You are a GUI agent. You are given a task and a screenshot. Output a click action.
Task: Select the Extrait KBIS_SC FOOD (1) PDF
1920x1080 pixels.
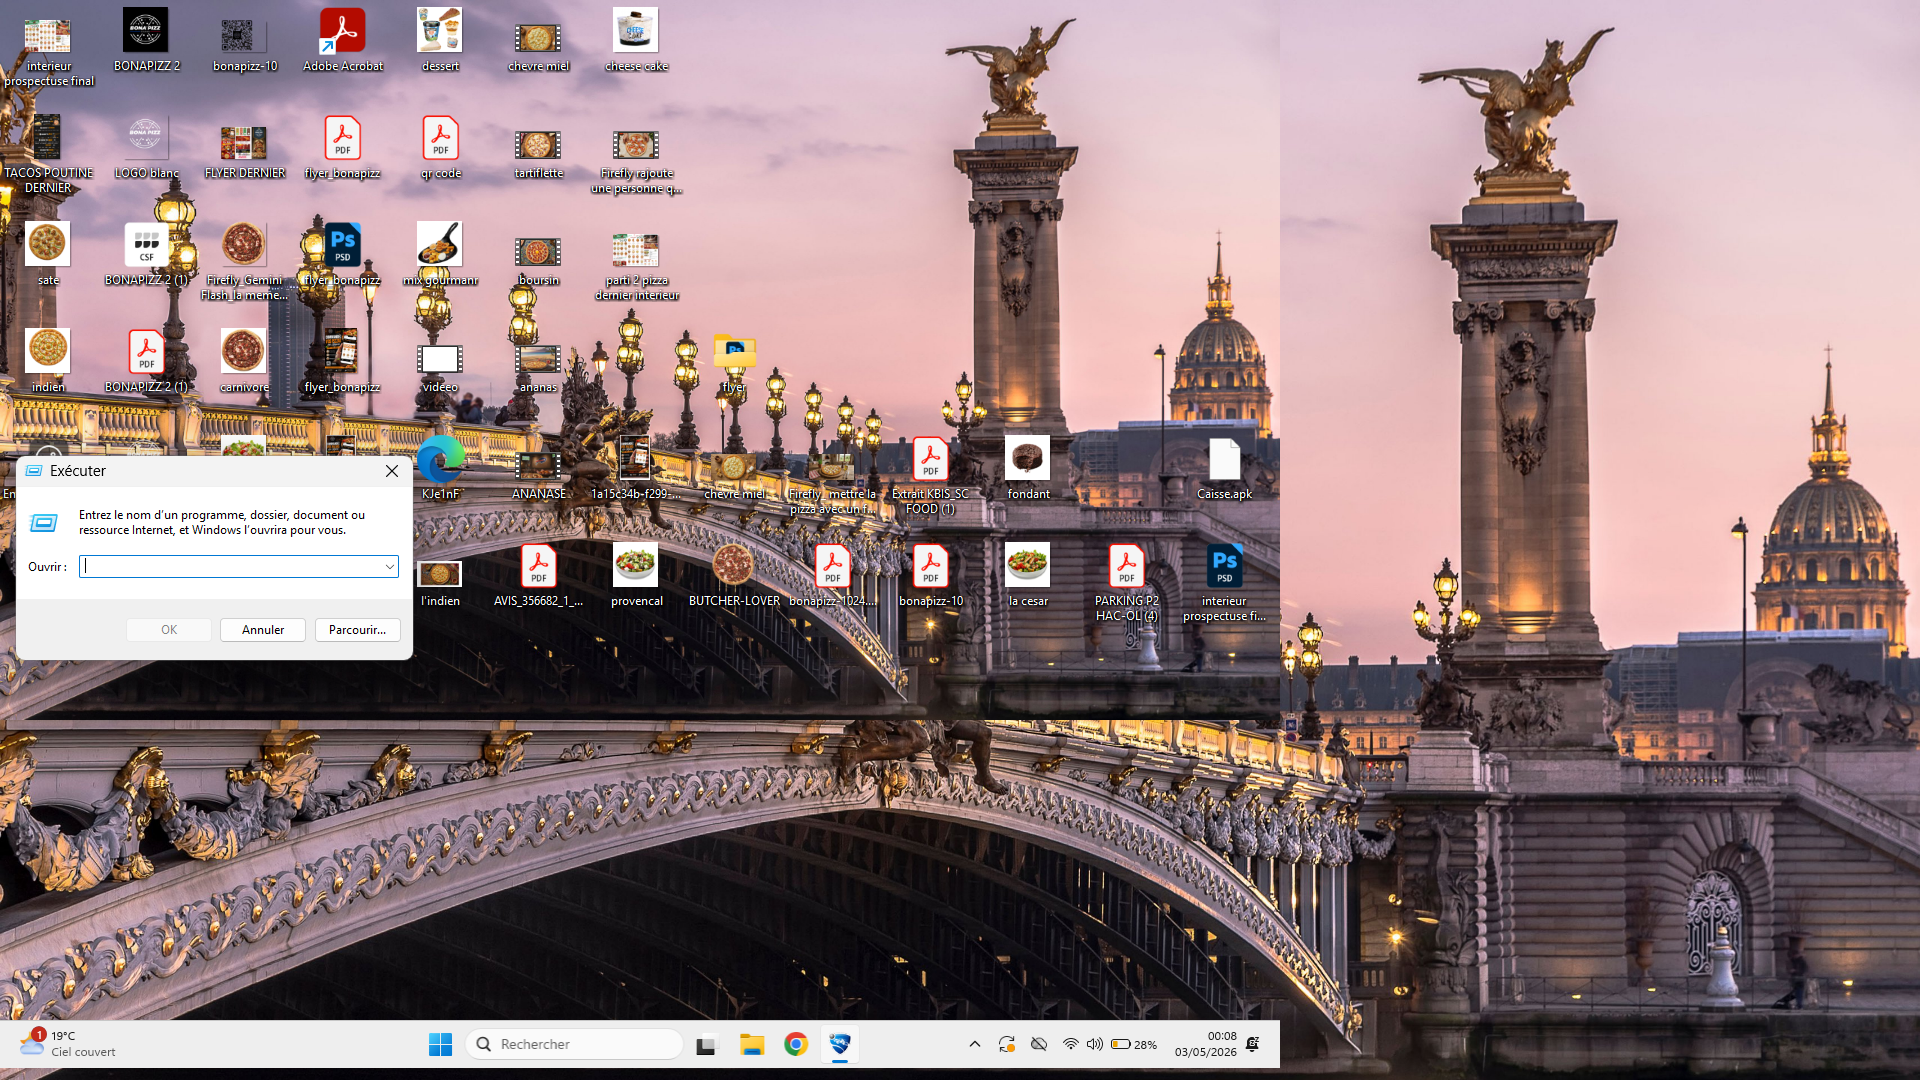(930, 475)
